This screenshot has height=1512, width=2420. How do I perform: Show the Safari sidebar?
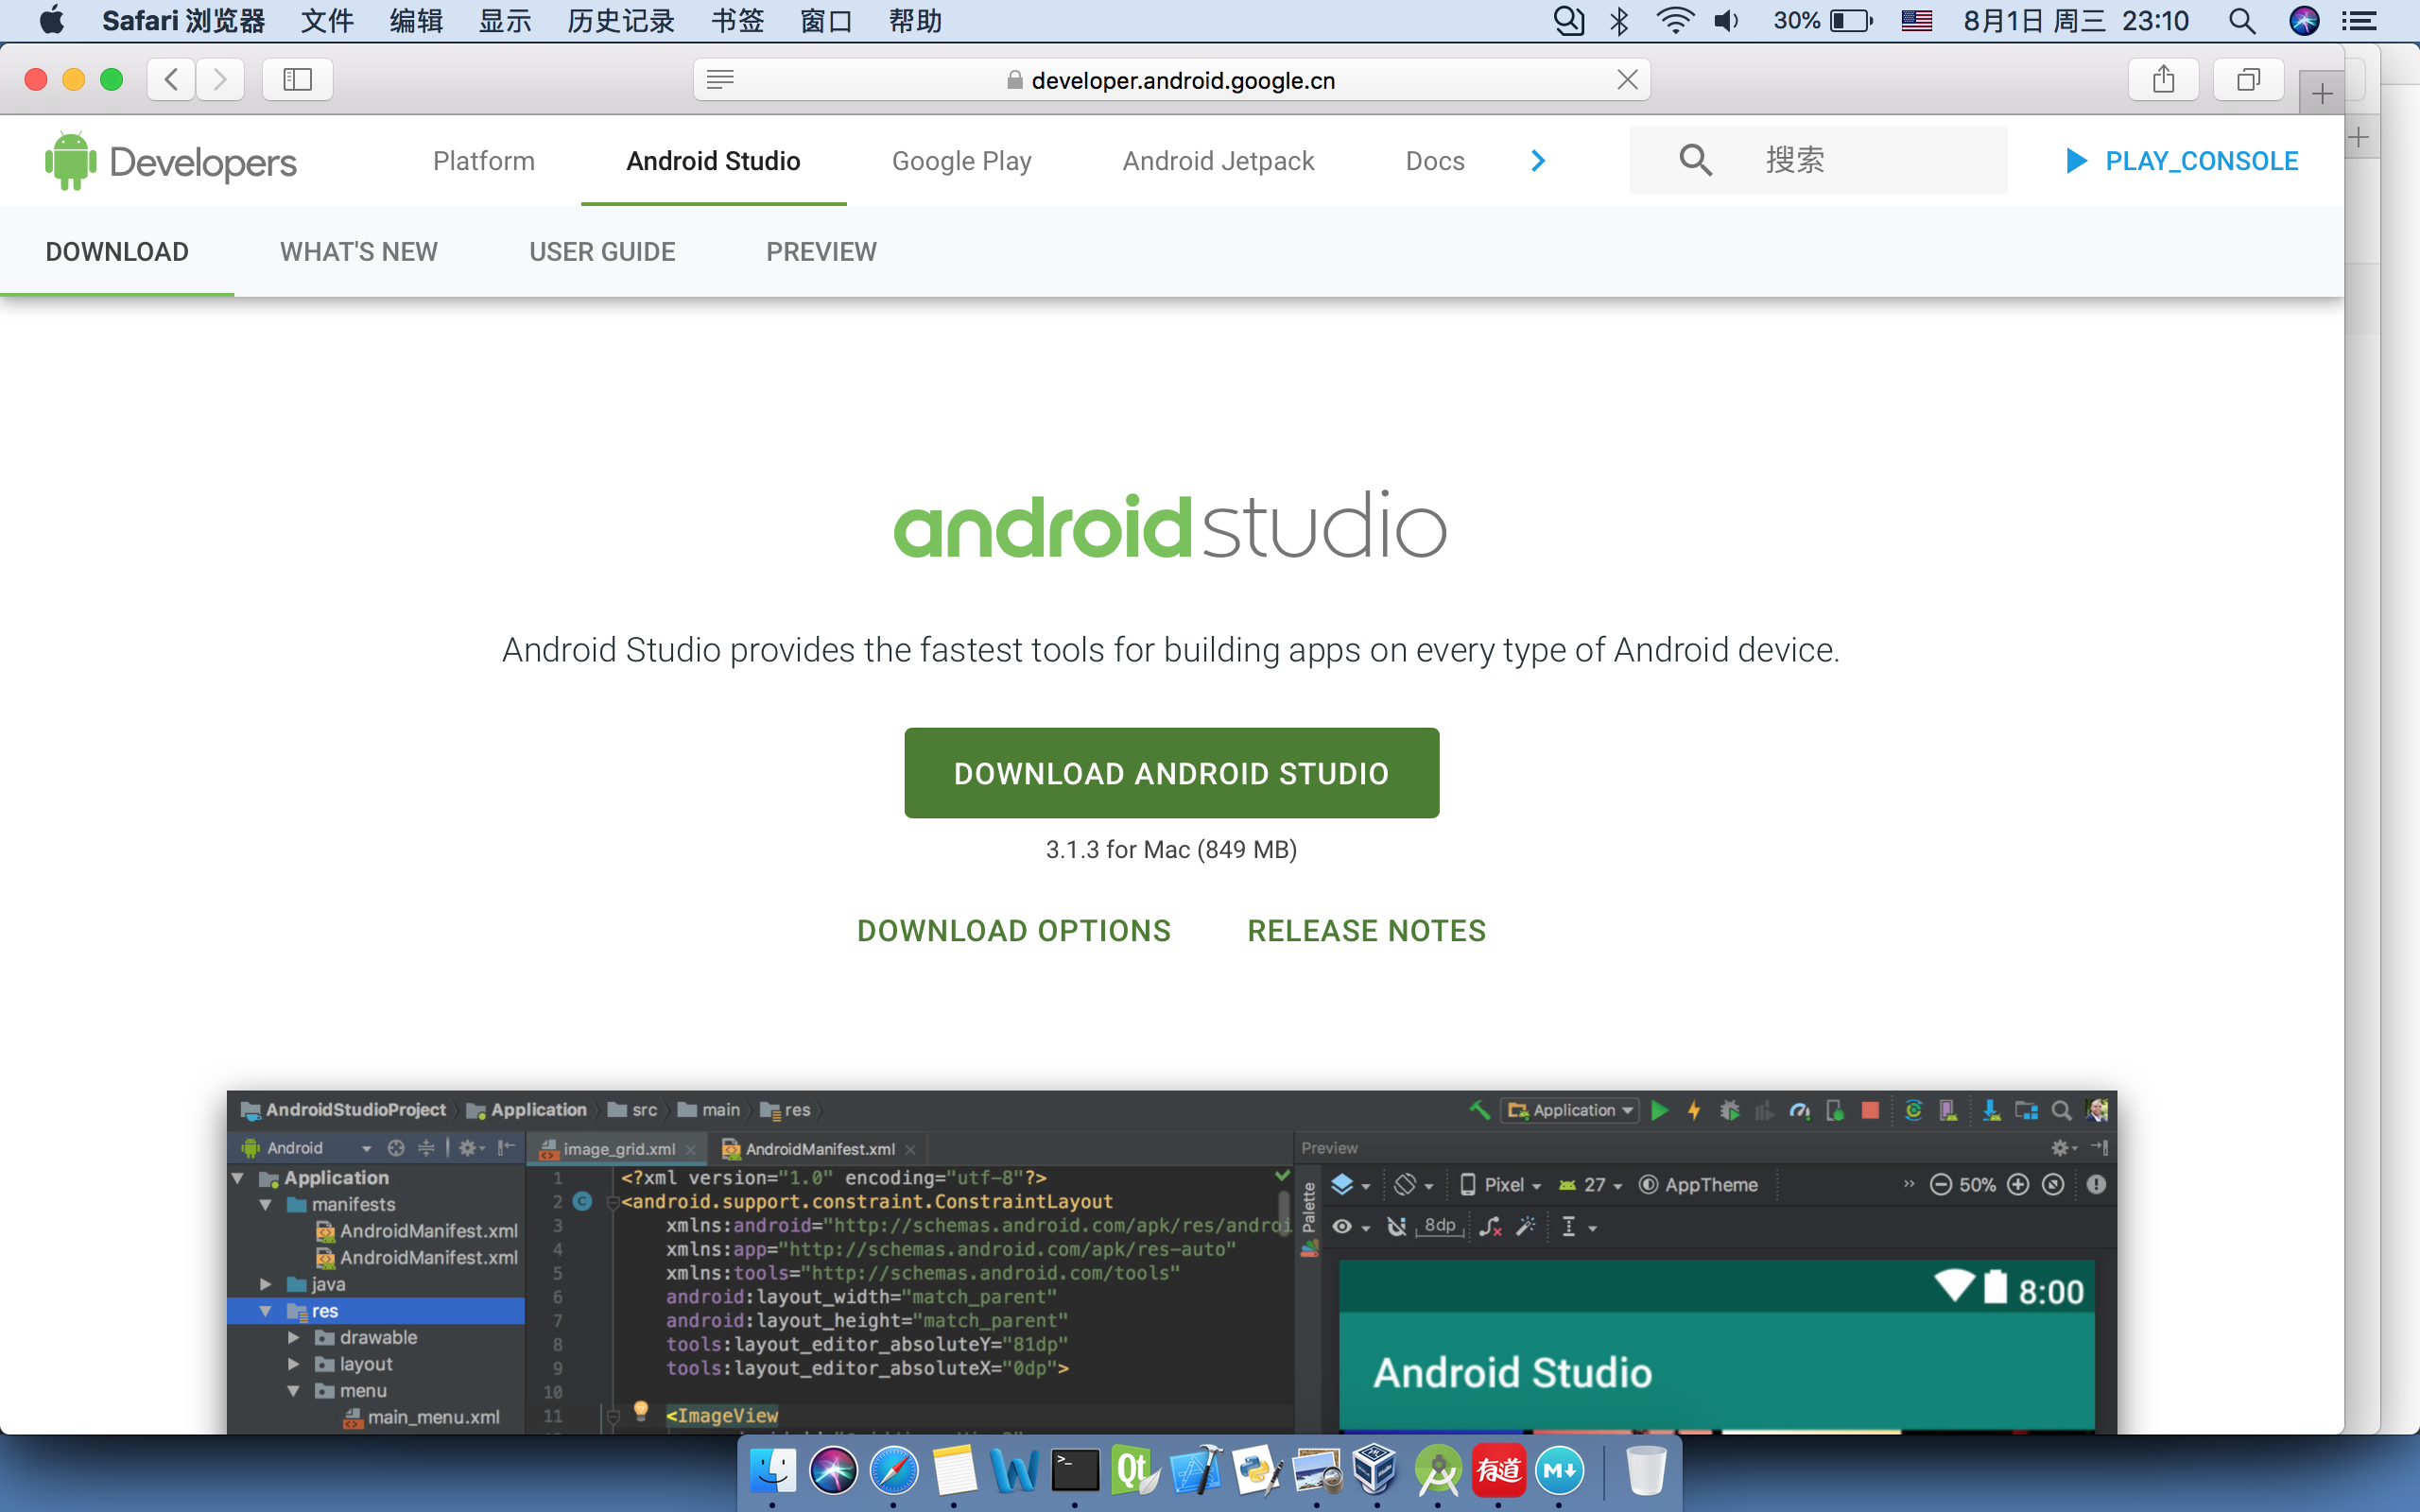tap(298, 79)
